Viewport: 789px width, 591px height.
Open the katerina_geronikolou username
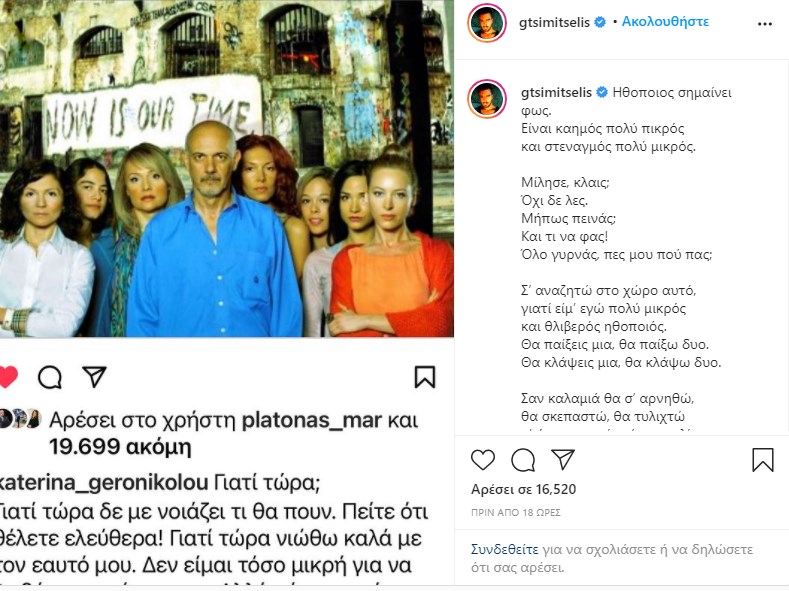click(x=103, y=483)
